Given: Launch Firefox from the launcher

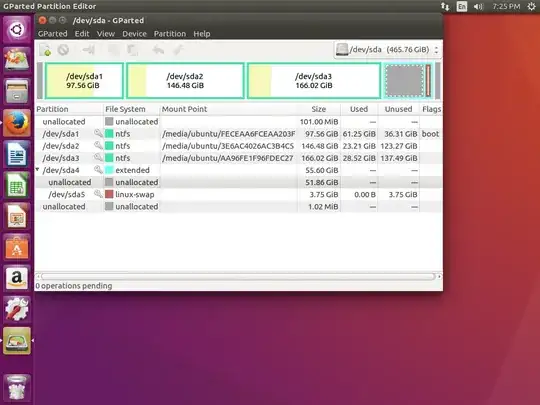Looking at the screenshot, I should point(17,123).
